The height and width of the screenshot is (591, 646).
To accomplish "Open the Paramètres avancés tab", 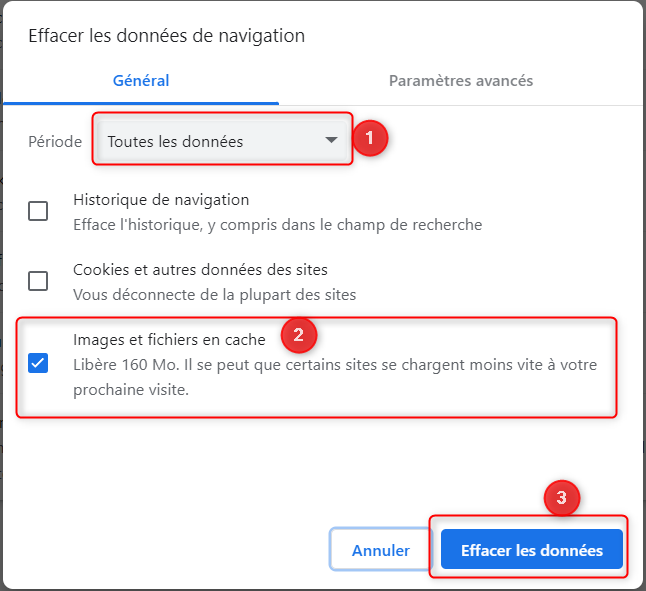I will click(x=461, y=81).
